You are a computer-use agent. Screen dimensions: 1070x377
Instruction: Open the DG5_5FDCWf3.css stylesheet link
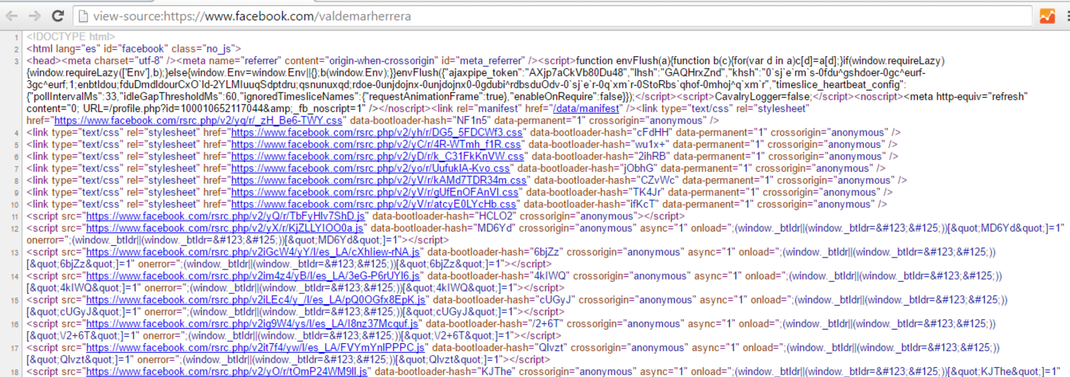377,132
